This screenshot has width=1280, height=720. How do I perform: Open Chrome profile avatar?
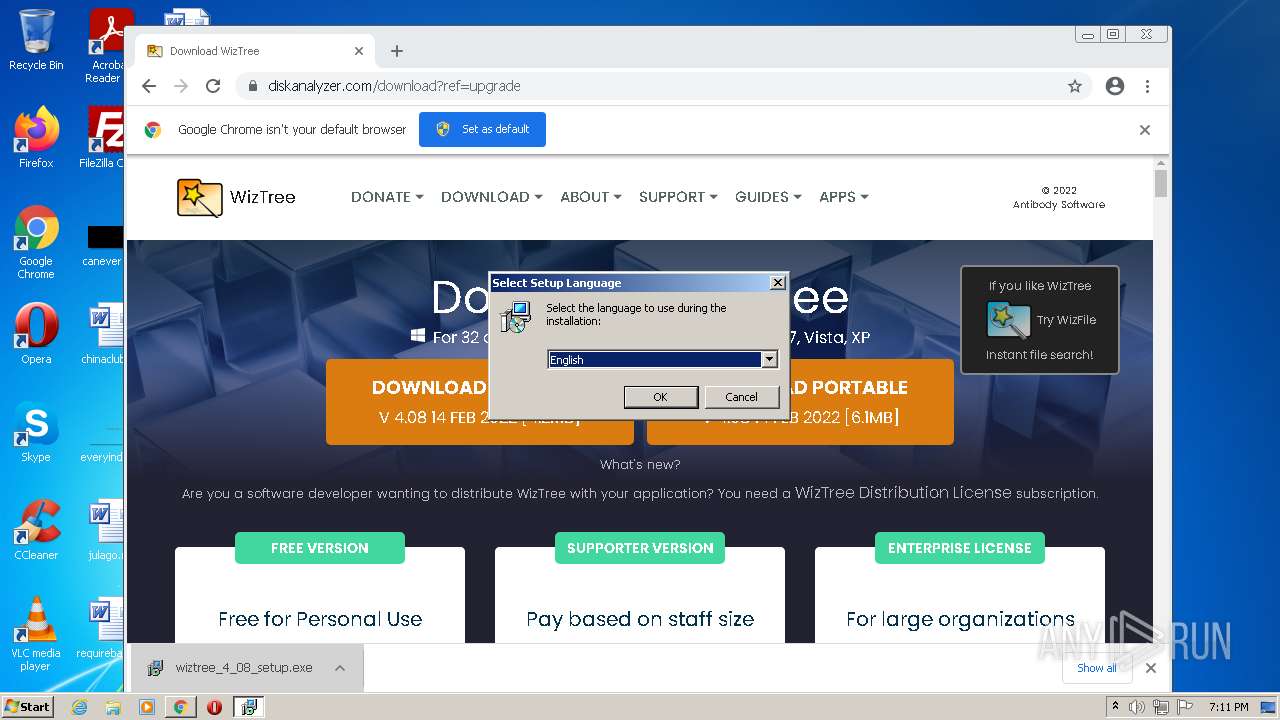point(1115,86)
